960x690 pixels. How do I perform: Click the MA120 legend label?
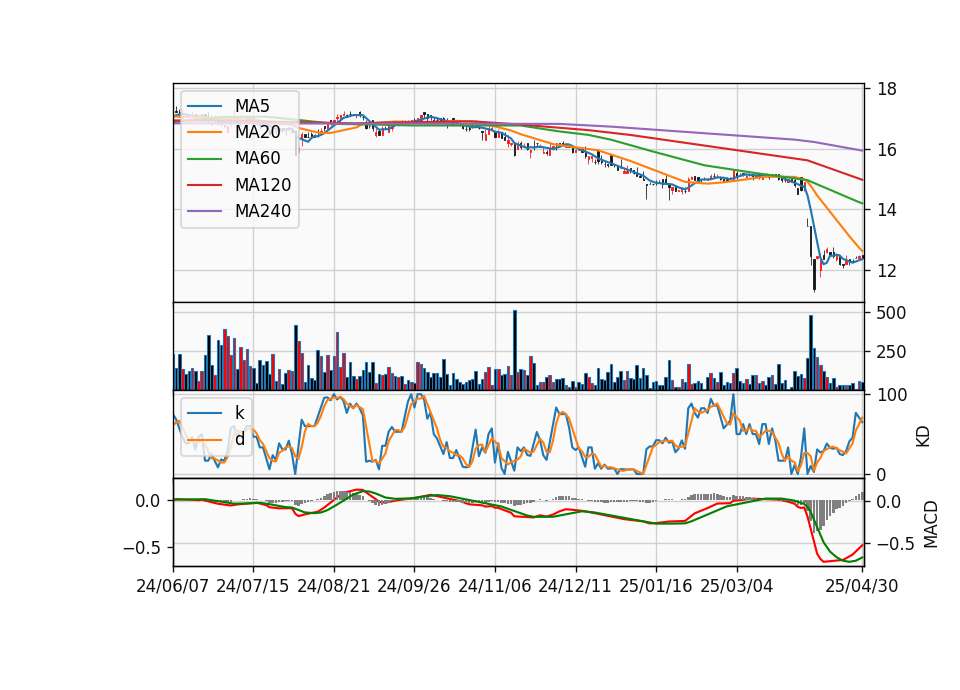tap(263, 185)
